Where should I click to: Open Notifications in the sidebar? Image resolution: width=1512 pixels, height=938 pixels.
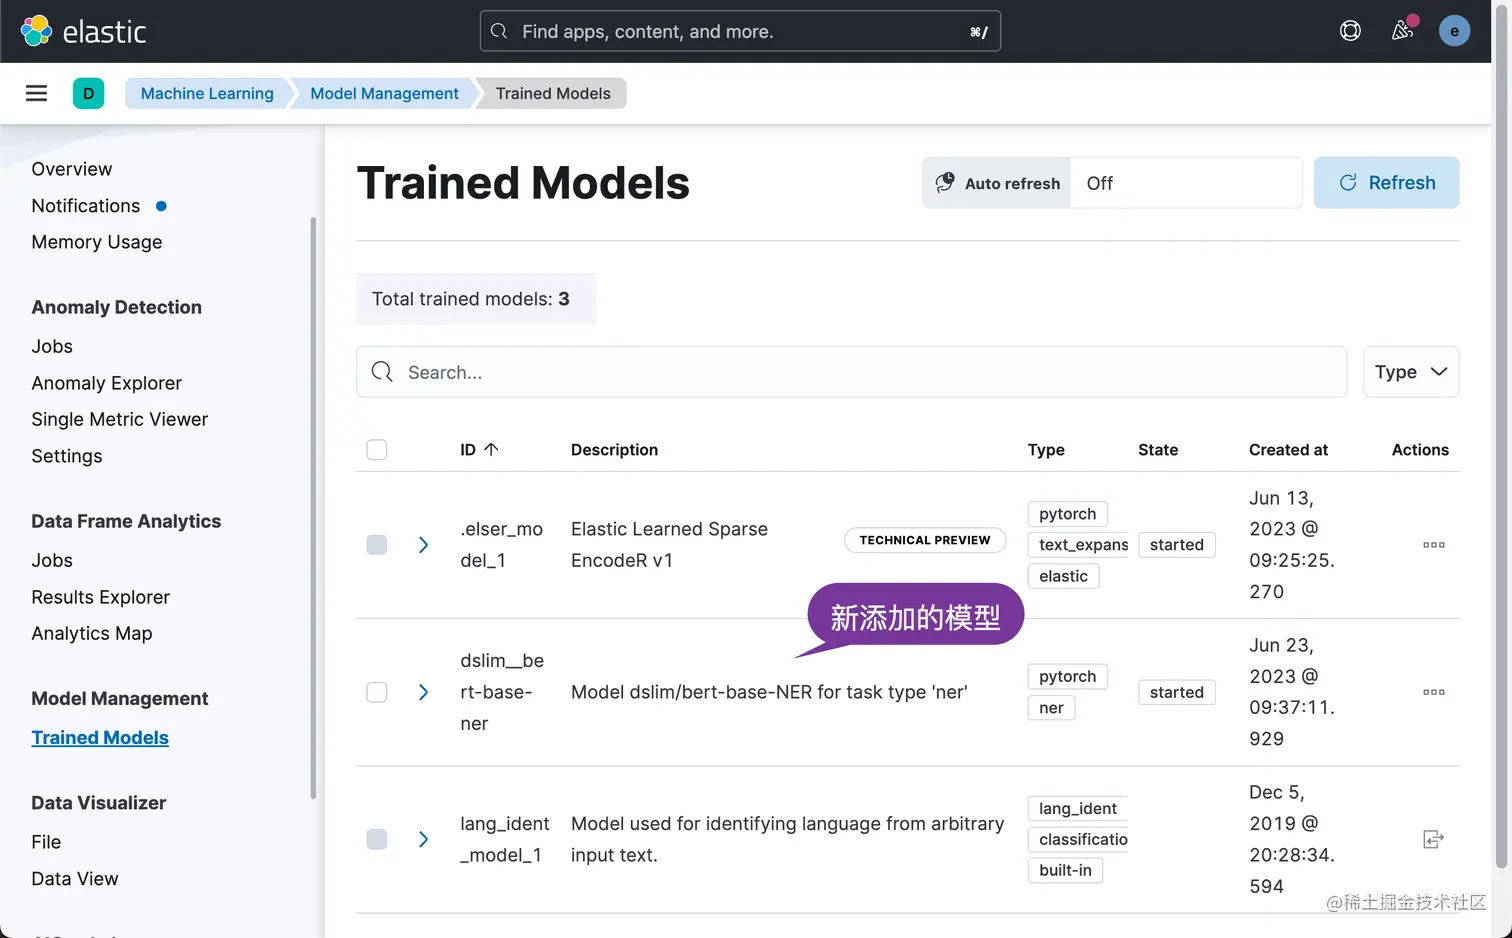(x=86, y=206)
